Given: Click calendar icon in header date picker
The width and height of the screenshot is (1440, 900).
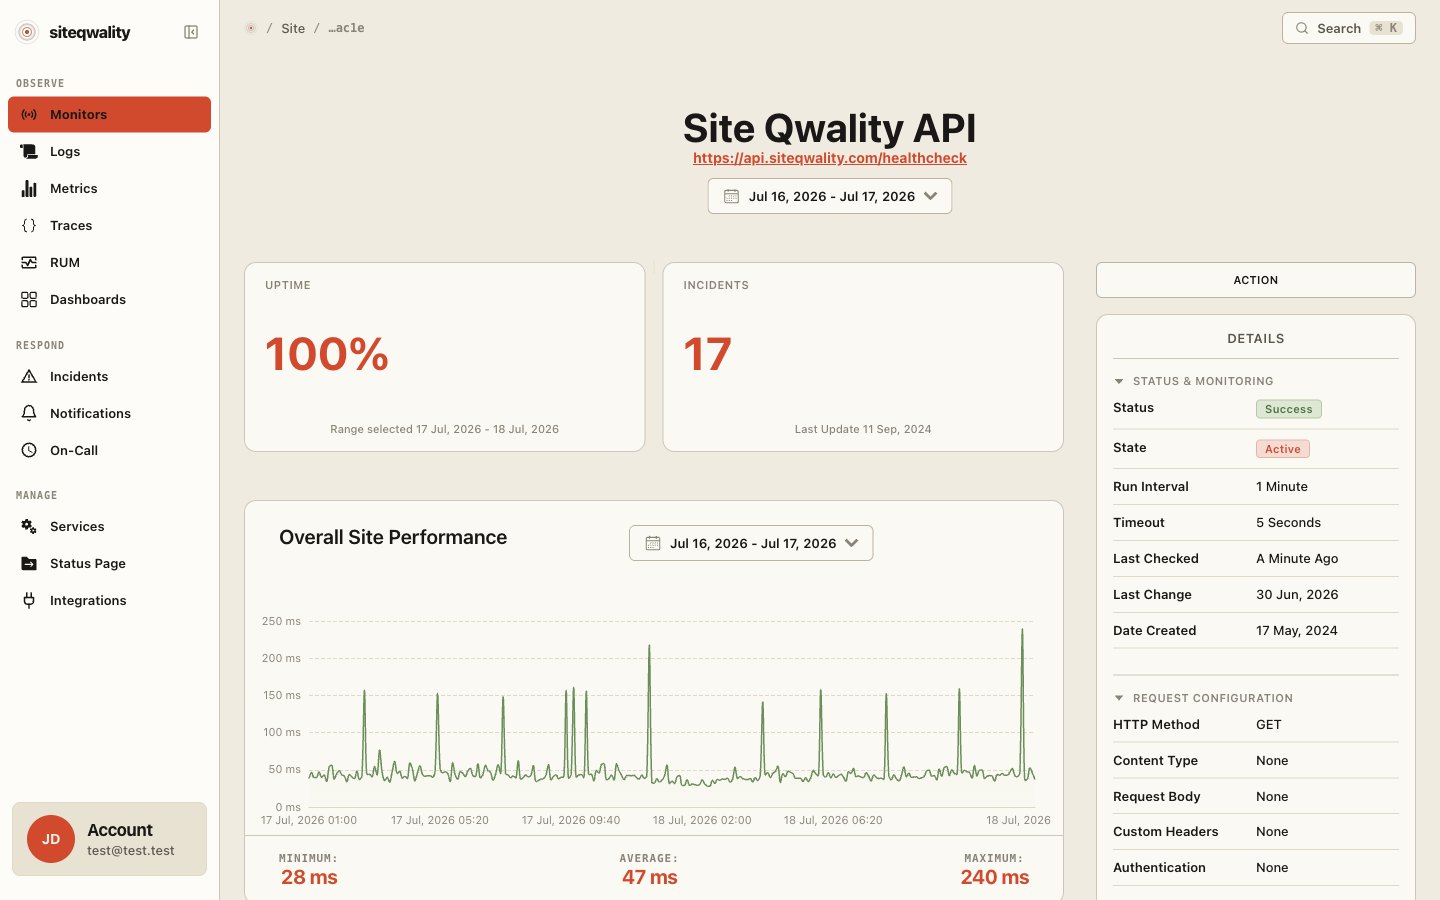Looking at the screenshot, I should 731,196.
